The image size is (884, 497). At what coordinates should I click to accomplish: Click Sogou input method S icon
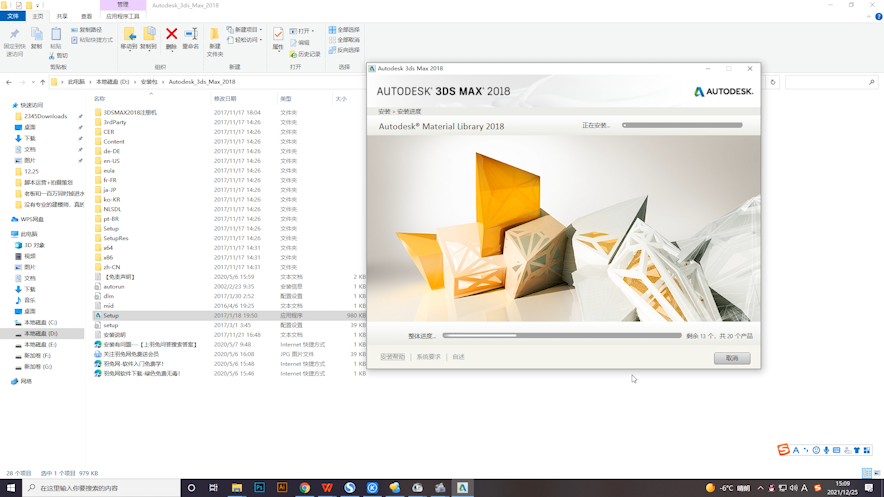click(783, 450)
